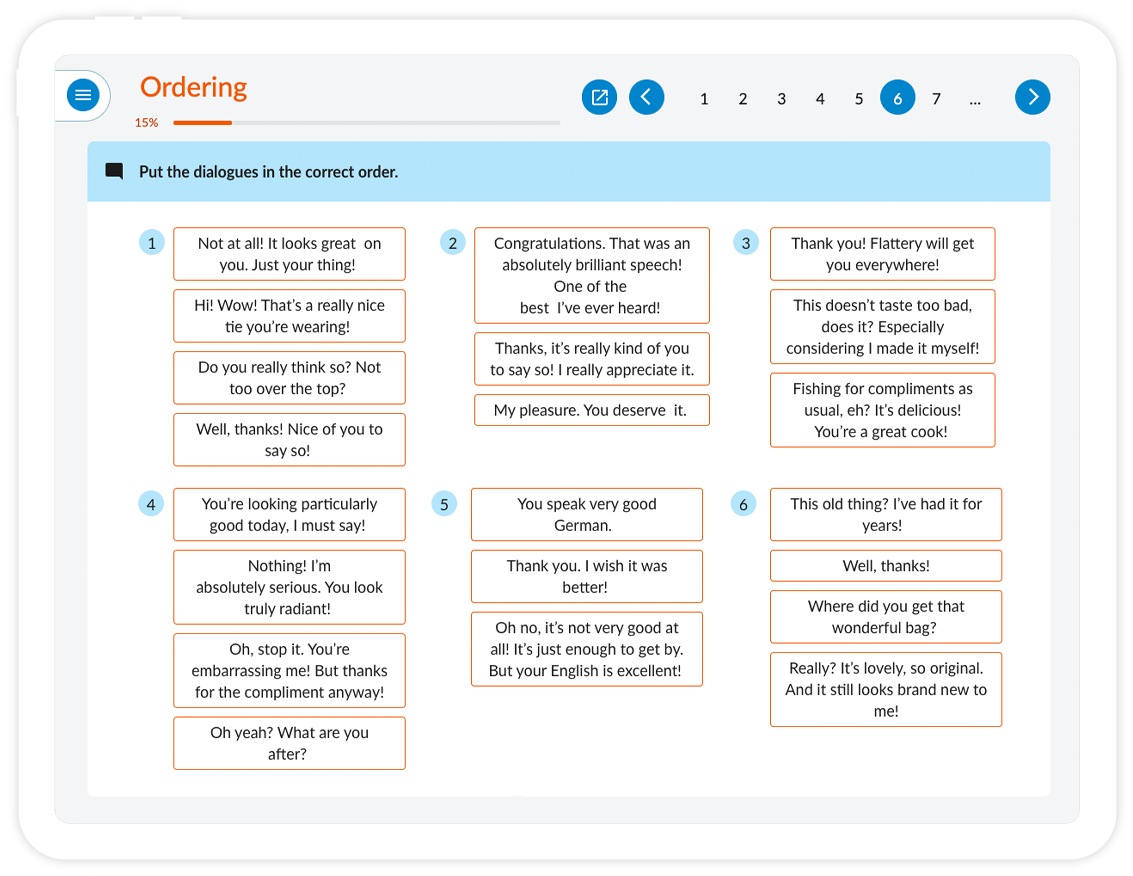Select the dialogue 1 number badge
This screenshot has width=1133, height=876.
click(x=152, y=243)
